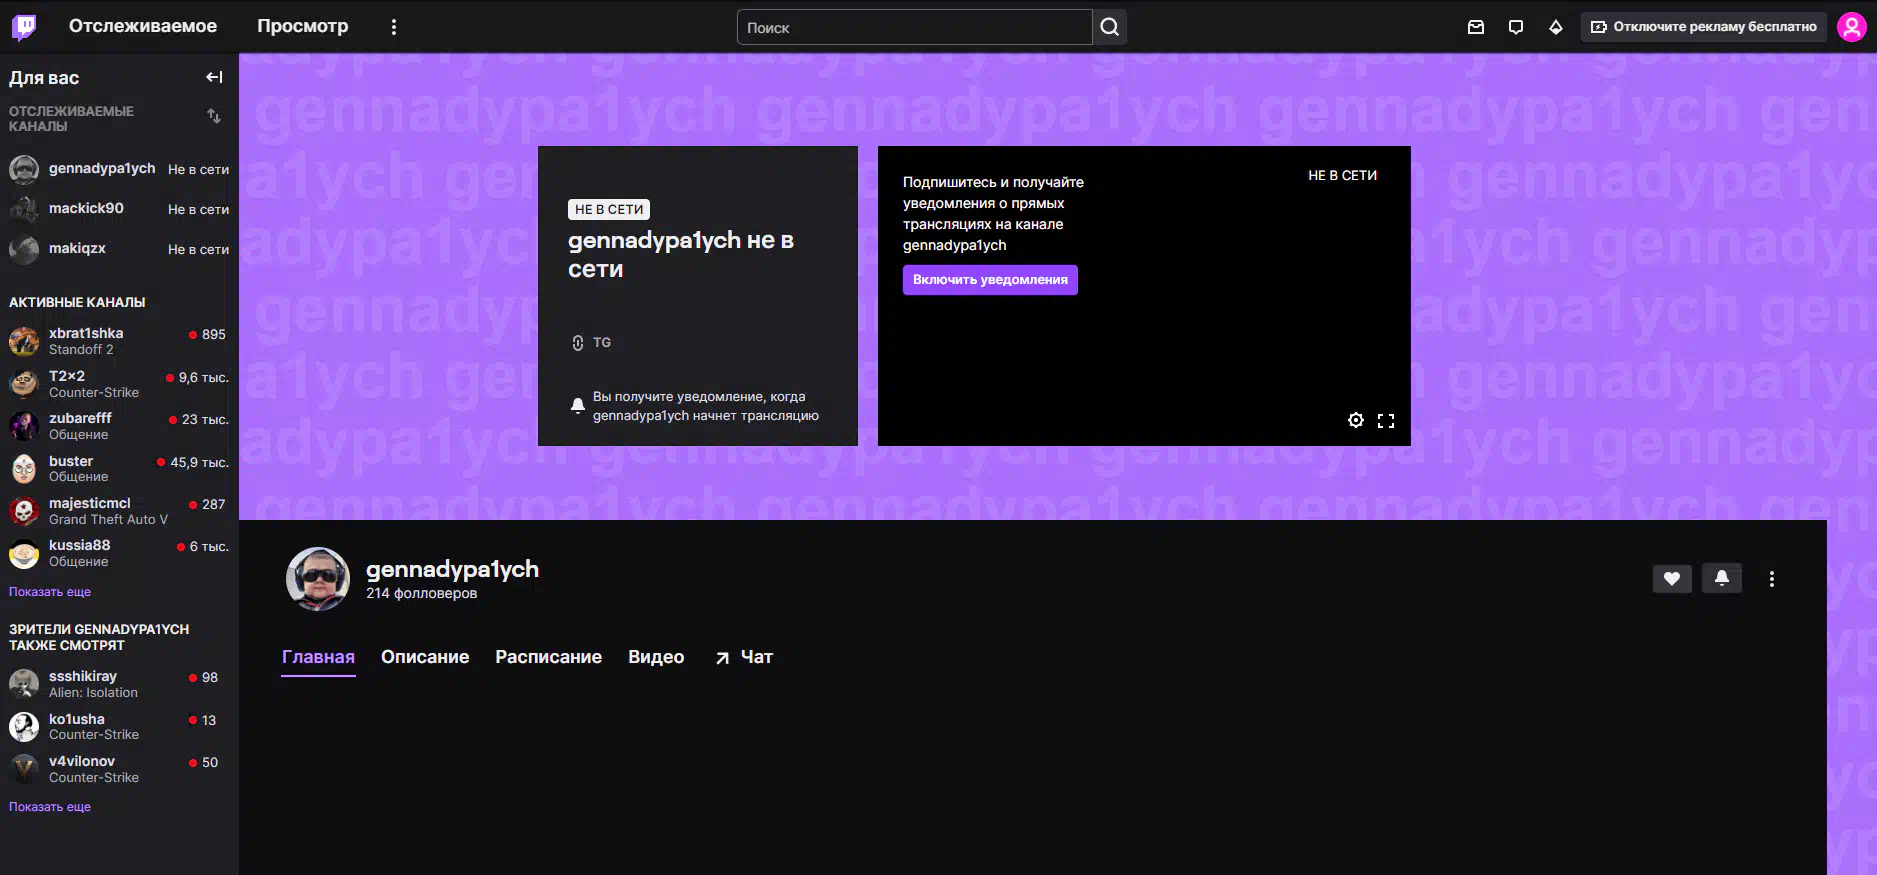Screen dimensions: 1877x875
Task: Go to 'Отслеживаемое' in top navigation
Action: point(143,26)
